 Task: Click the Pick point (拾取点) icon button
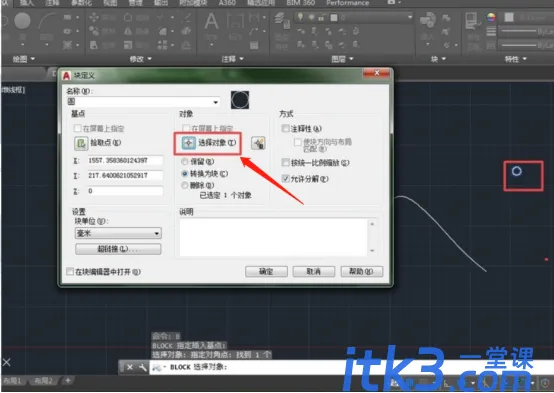(x=81, y=143)
